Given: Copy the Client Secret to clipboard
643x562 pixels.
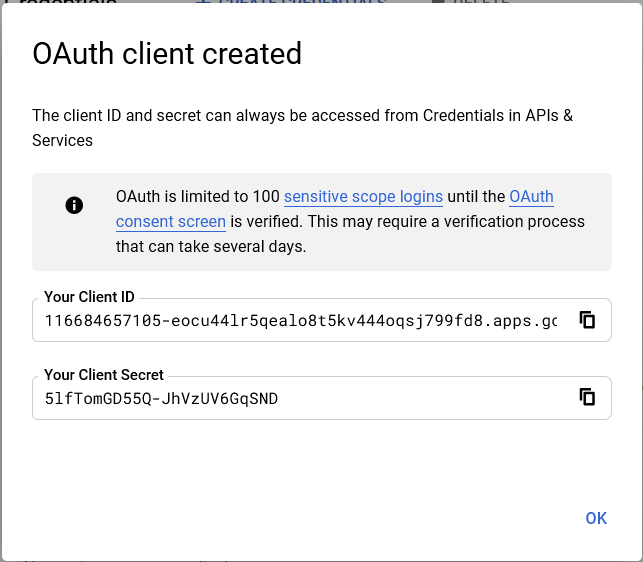Looking at the screenshot, I should tap(588, 398).
